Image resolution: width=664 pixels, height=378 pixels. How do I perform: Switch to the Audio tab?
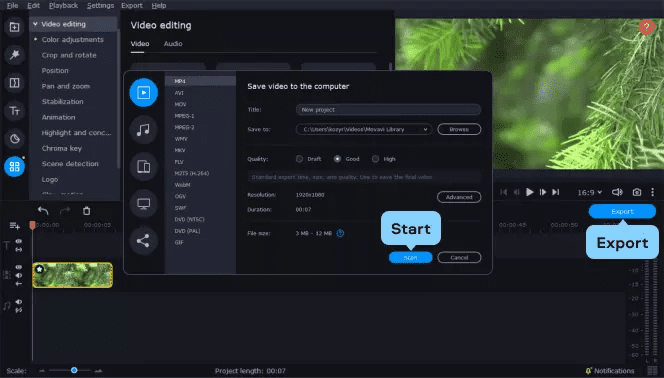pos(173,44)
